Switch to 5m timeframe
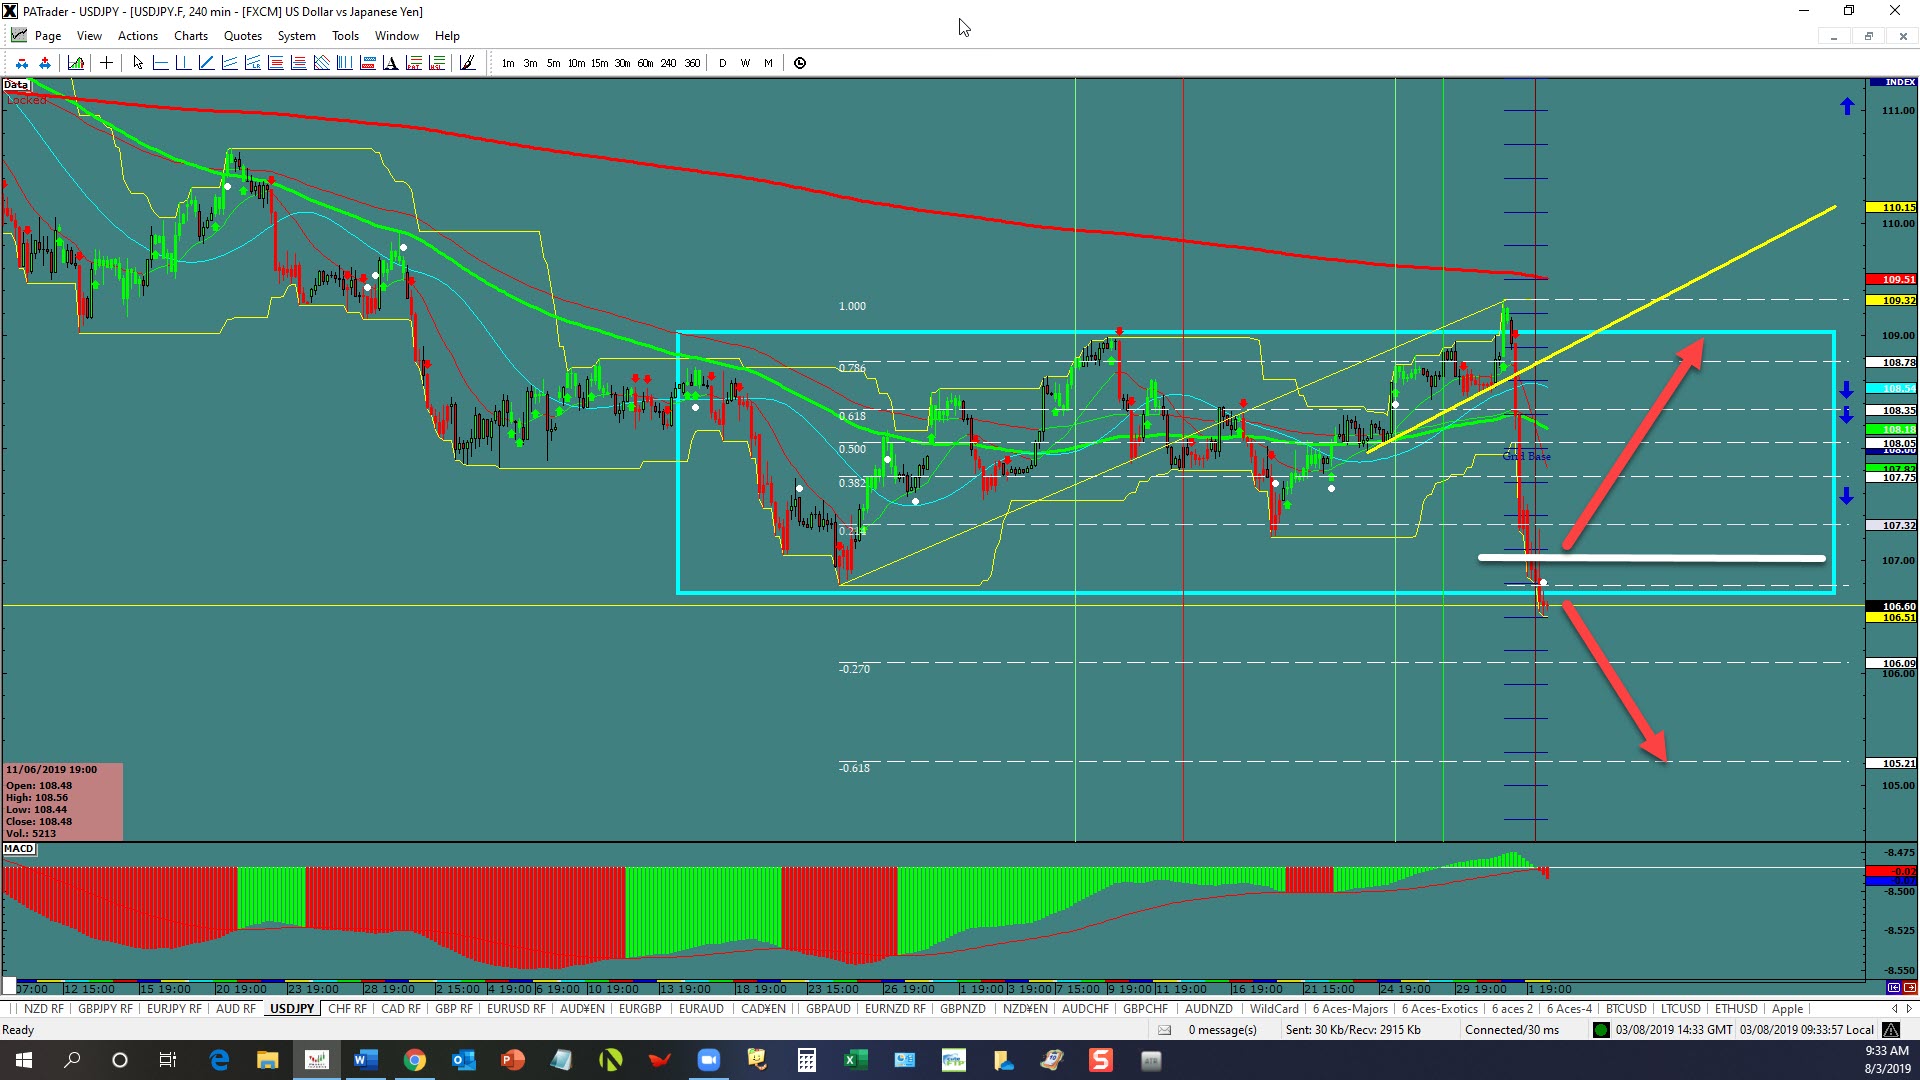 pos(553,63)
